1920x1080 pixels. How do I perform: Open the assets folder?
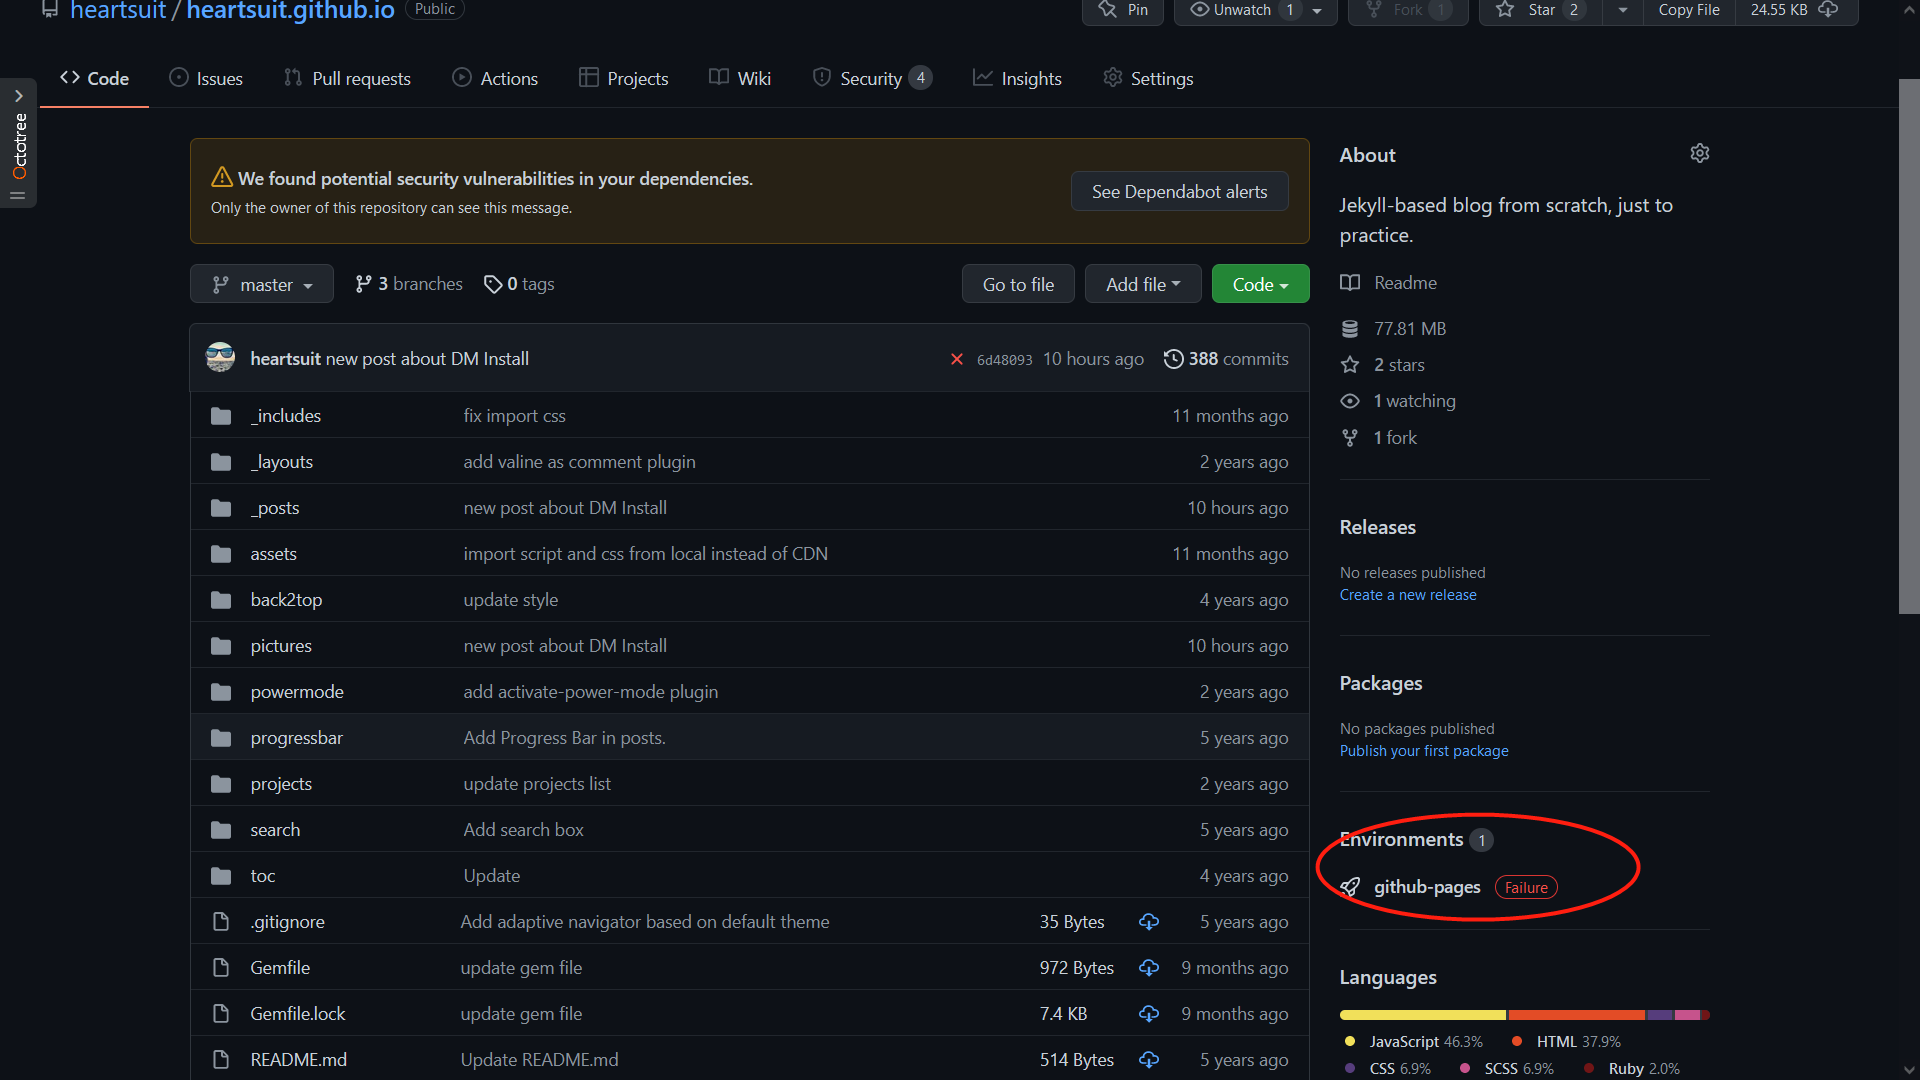273,554
